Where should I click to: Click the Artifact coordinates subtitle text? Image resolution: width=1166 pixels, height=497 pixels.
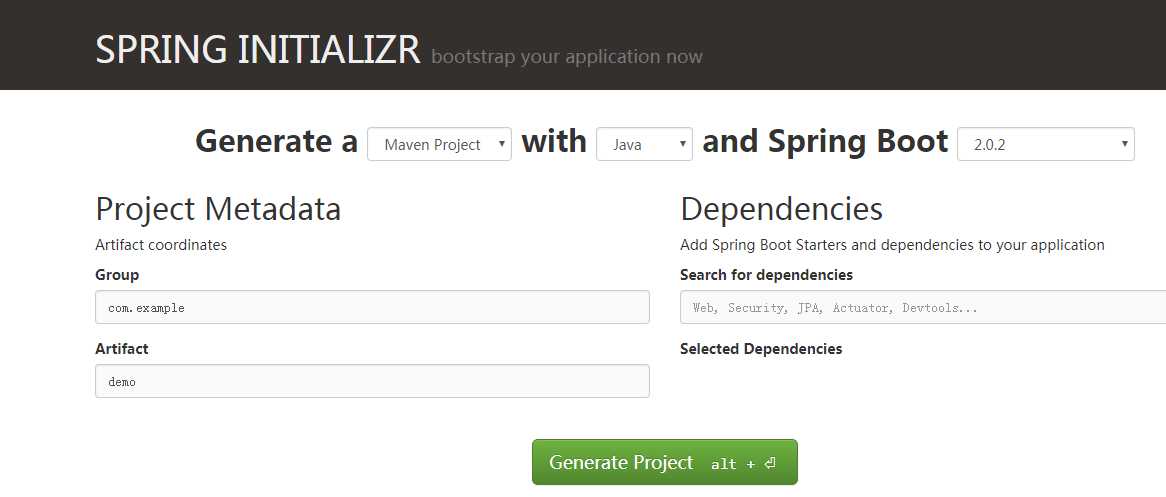(x=161, y=244)
